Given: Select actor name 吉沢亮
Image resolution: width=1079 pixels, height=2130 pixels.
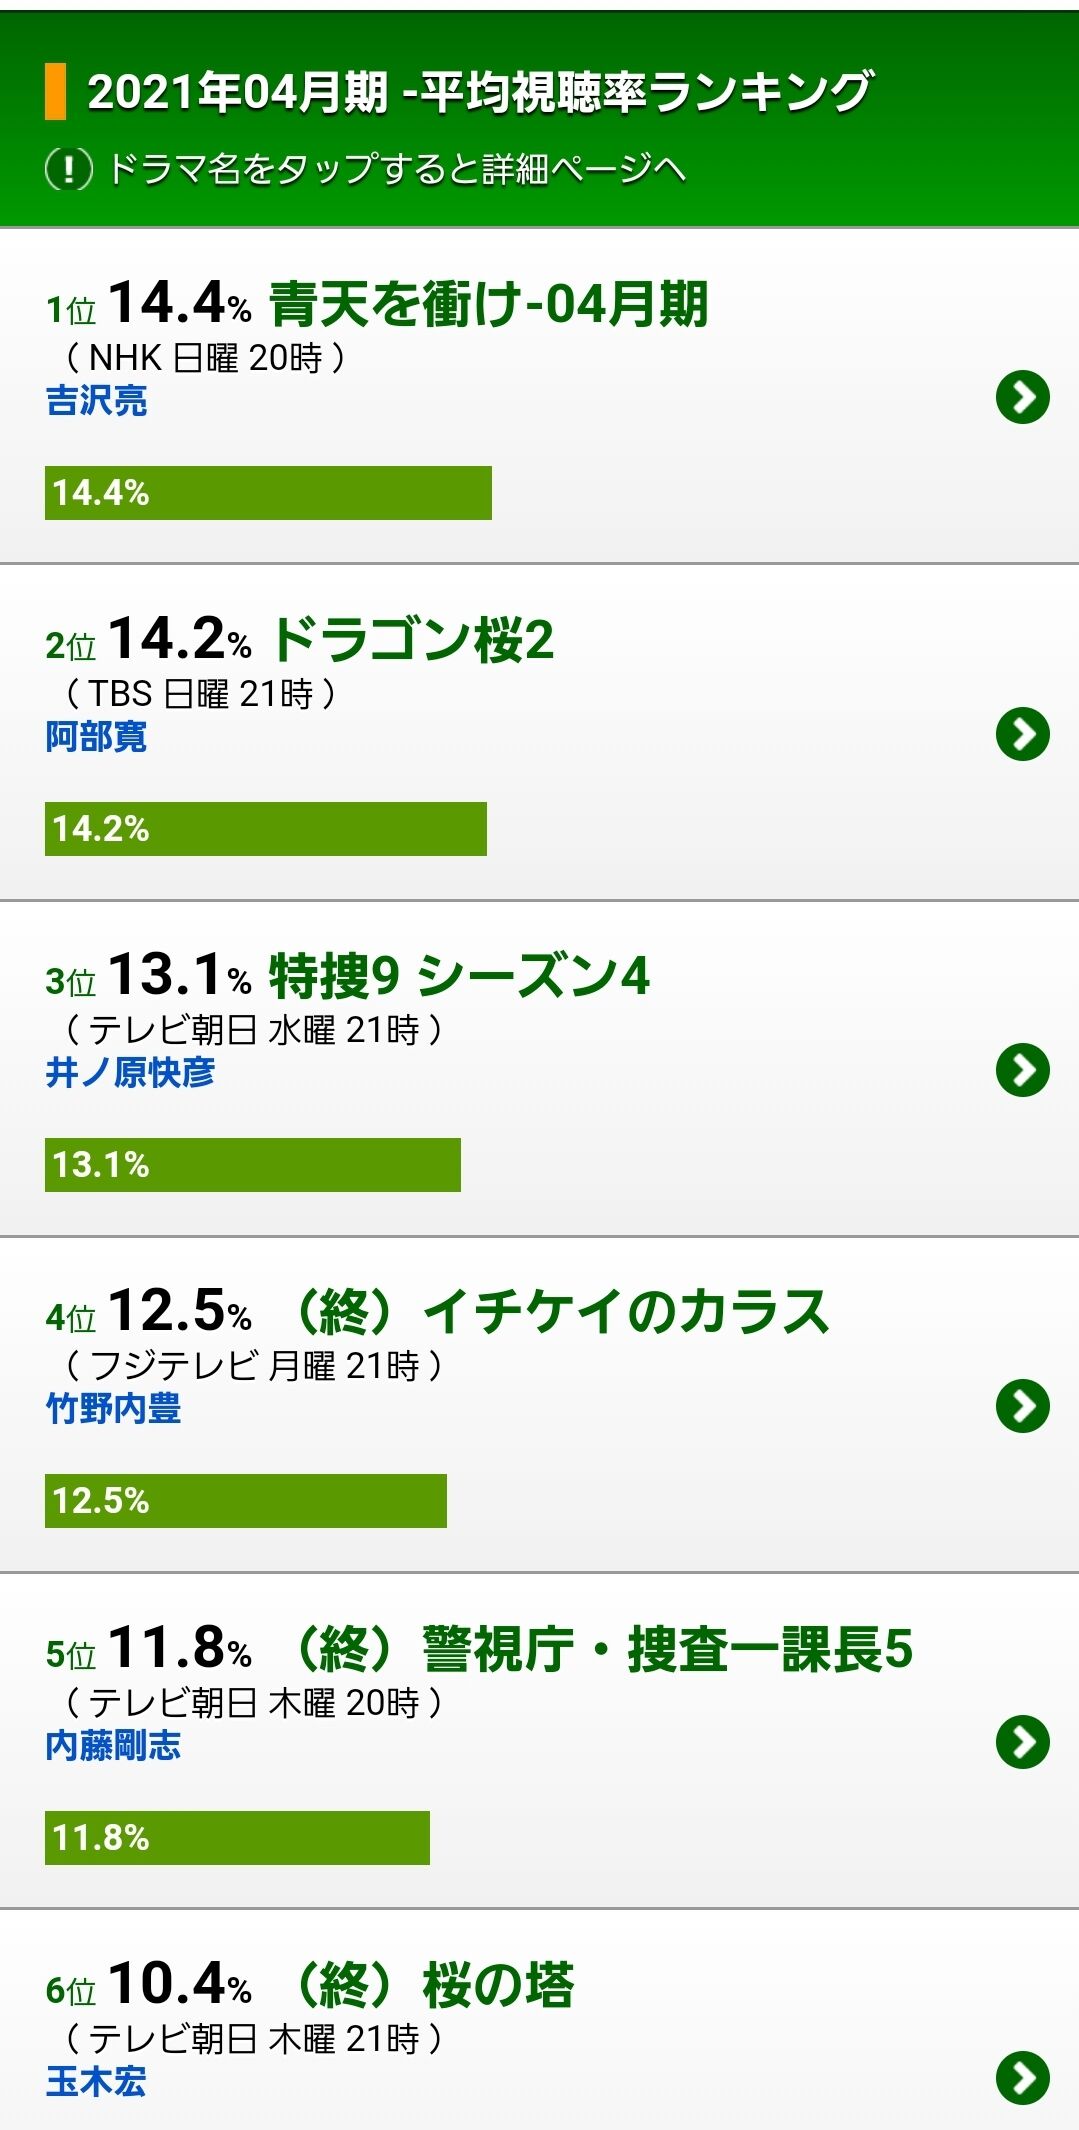Looking at the screenshot, I should point(97,400).
